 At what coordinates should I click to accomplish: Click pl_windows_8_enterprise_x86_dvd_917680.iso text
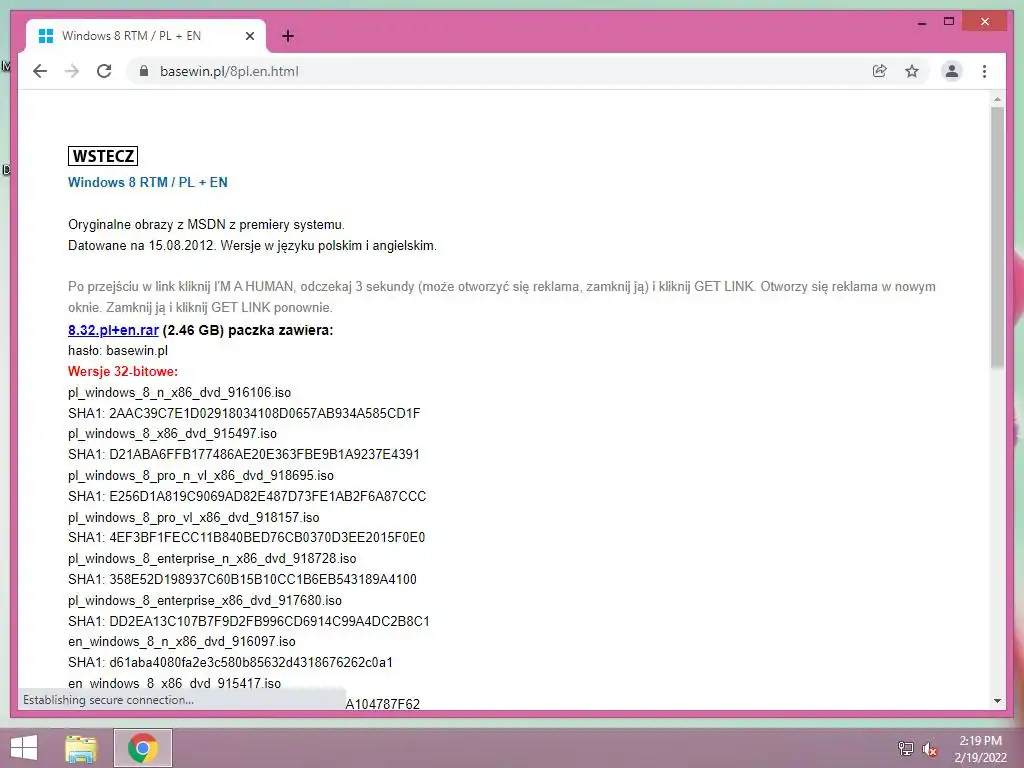click(x=205, y=600)
